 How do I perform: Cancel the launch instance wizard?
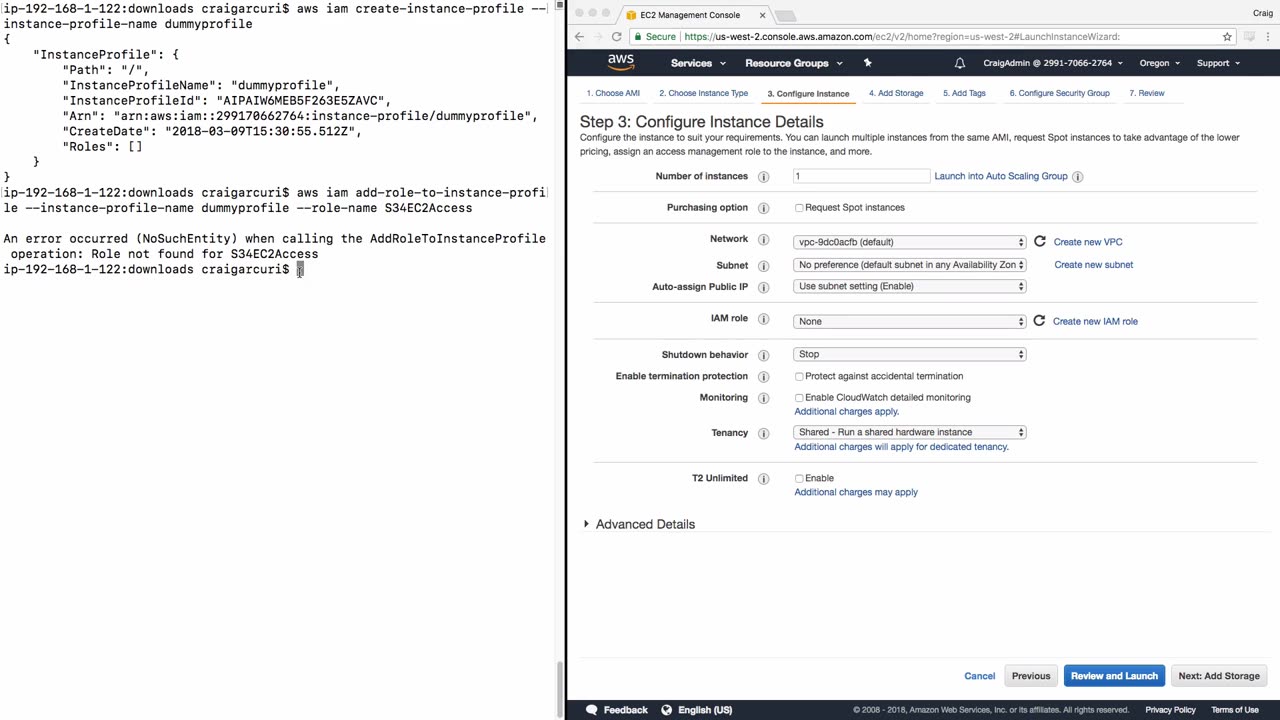[x=980, y=676]
